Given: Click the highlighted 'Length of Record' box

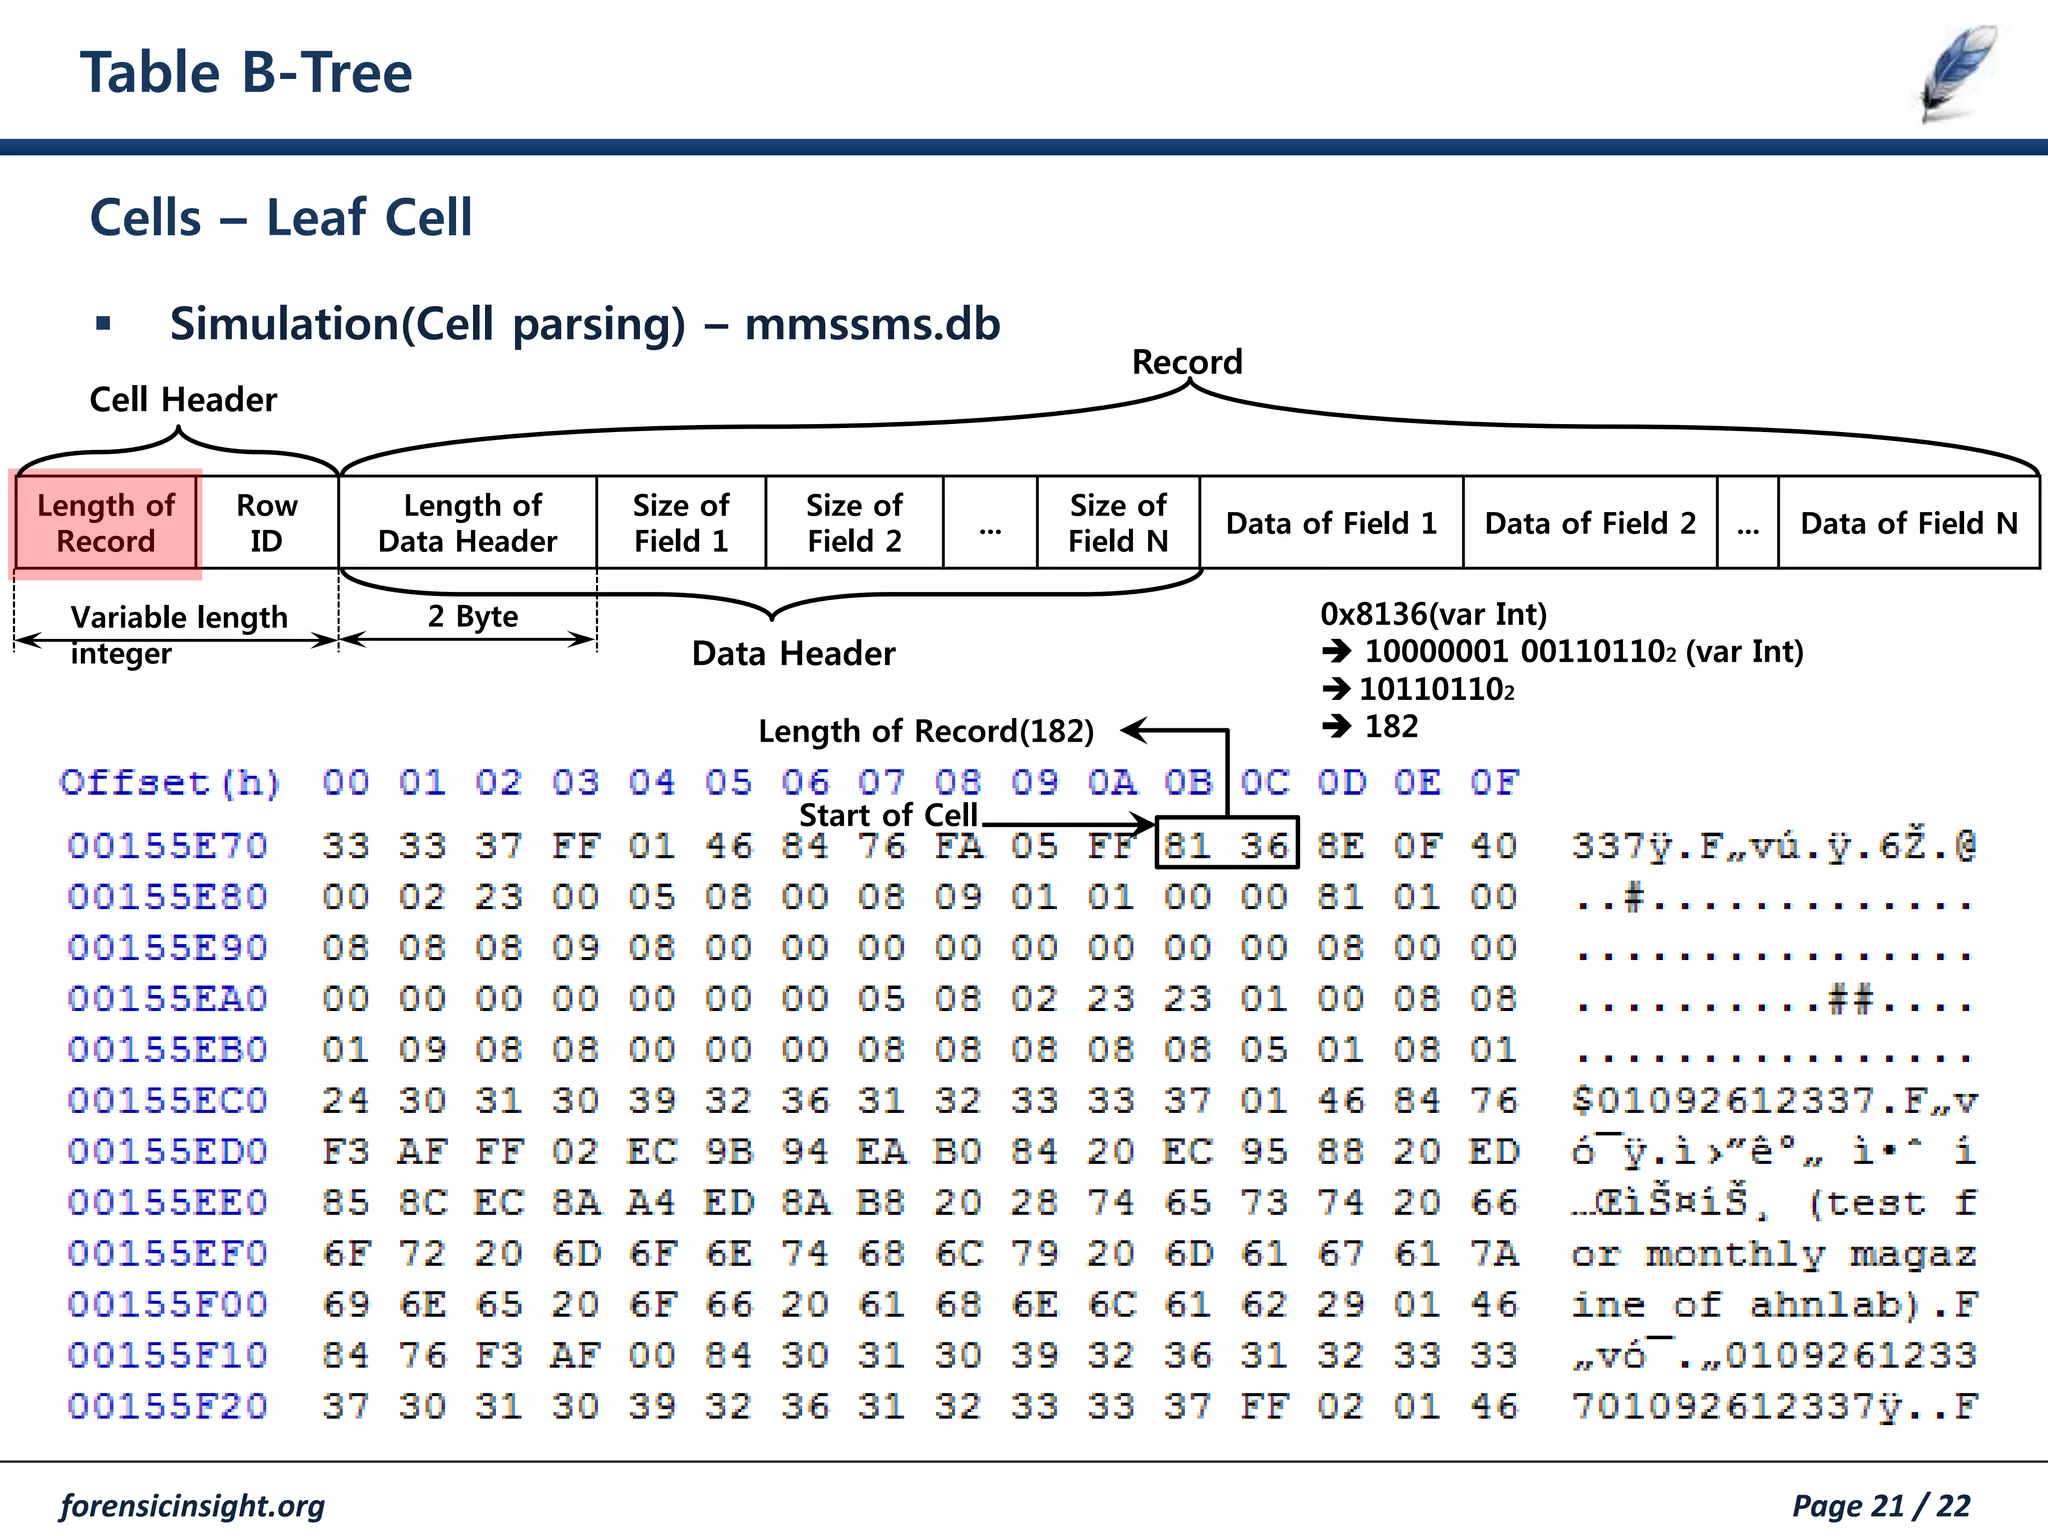Looking at the screenshot, I should click(x=106, y=523).
